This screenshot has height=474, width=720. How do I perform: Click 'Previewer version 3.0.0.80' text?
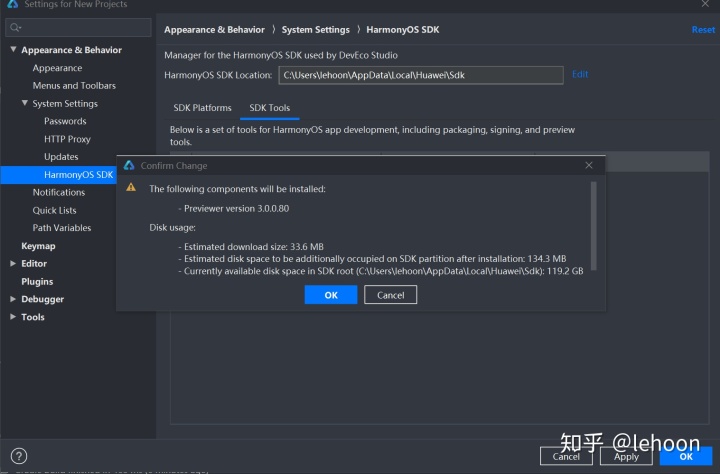pyautogui.click(x=236, y=209)
